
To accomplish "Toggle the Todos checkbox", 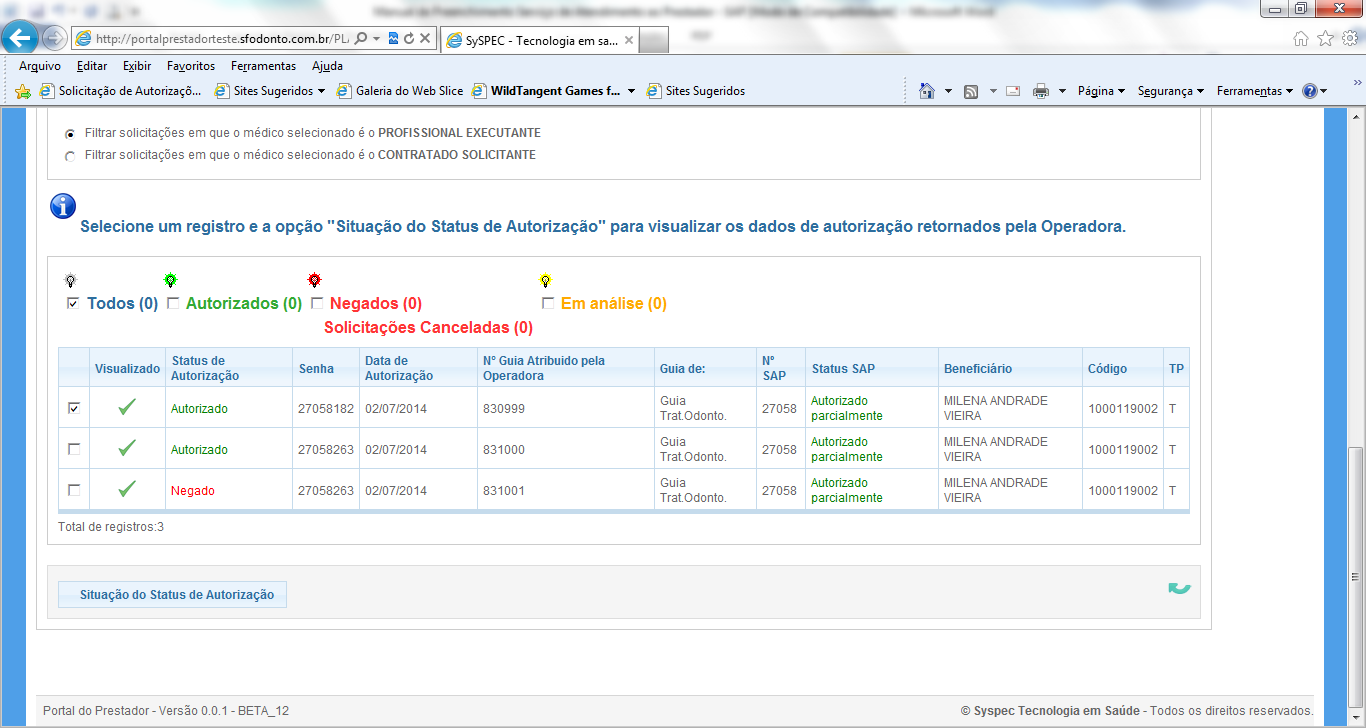I will [73, 303].
